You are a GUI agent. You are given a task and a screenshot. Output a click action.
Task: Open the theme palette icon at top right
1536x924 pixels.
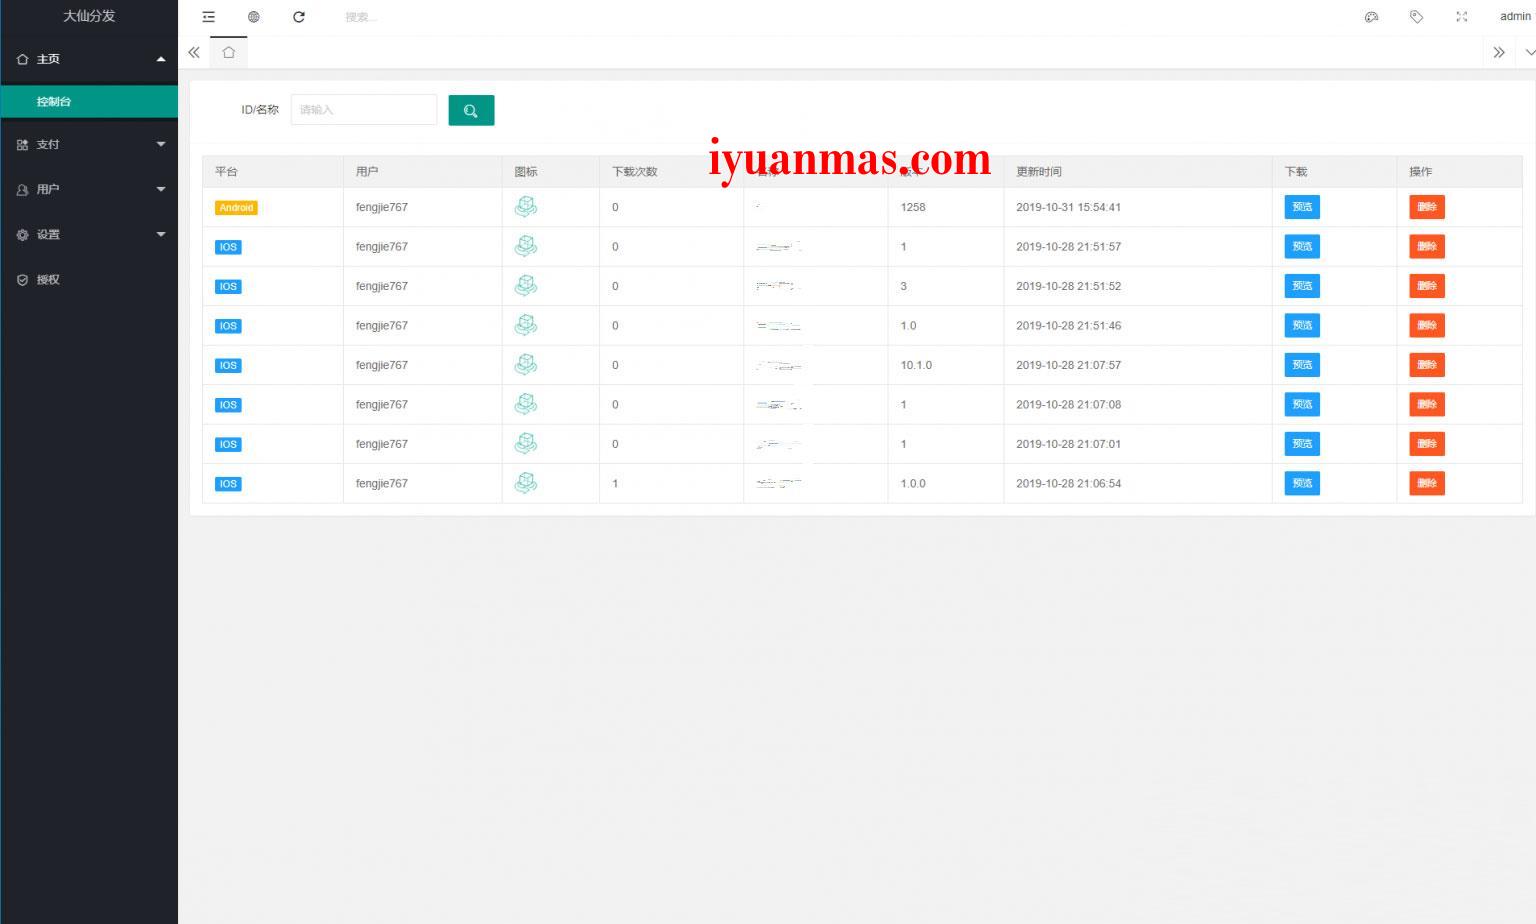point(1371,17)
